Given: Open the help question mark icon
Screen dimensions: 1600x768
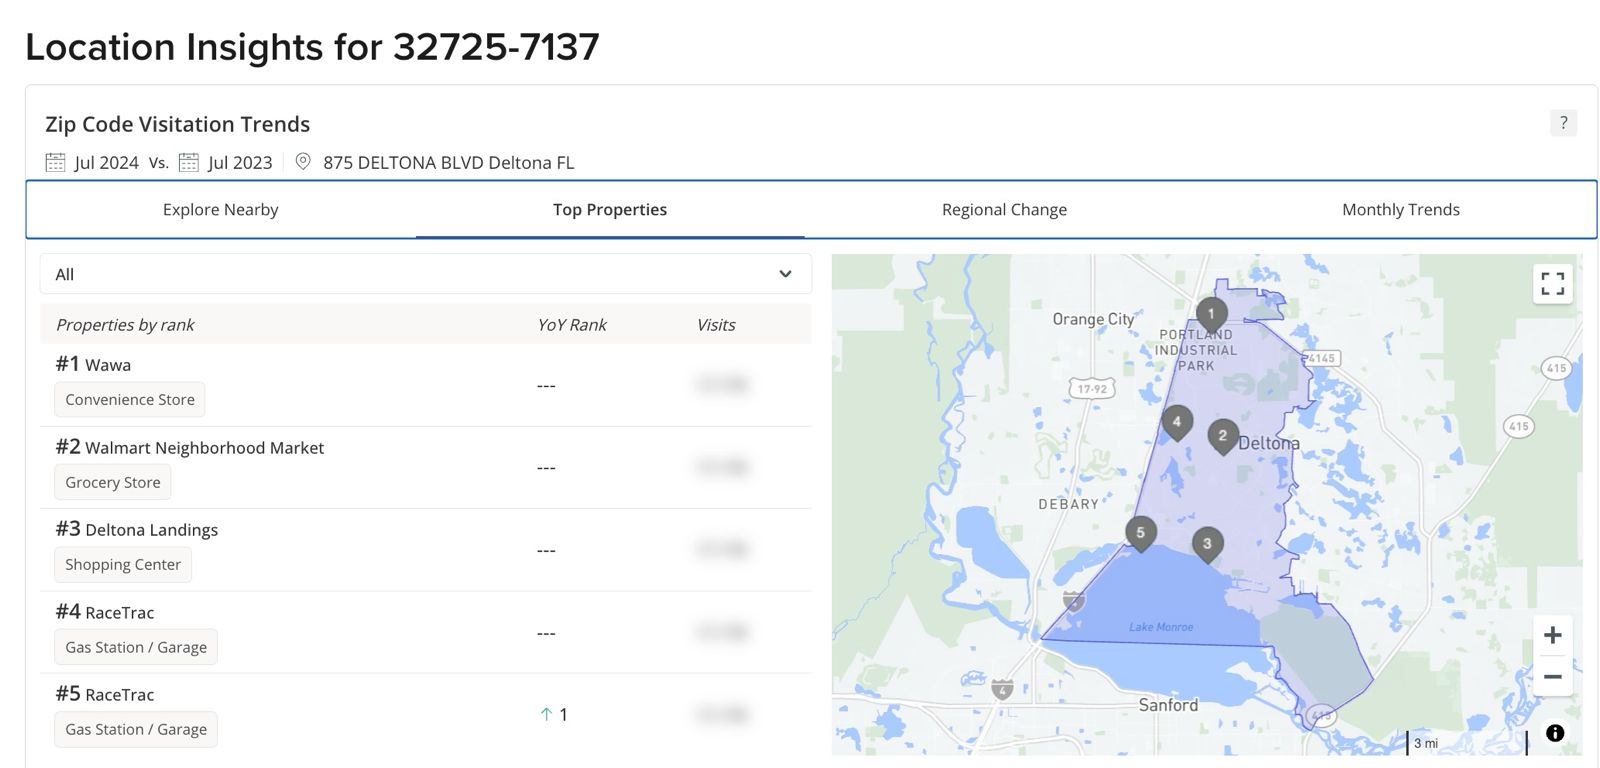Looking at the screenshot, I should 1563,123.
